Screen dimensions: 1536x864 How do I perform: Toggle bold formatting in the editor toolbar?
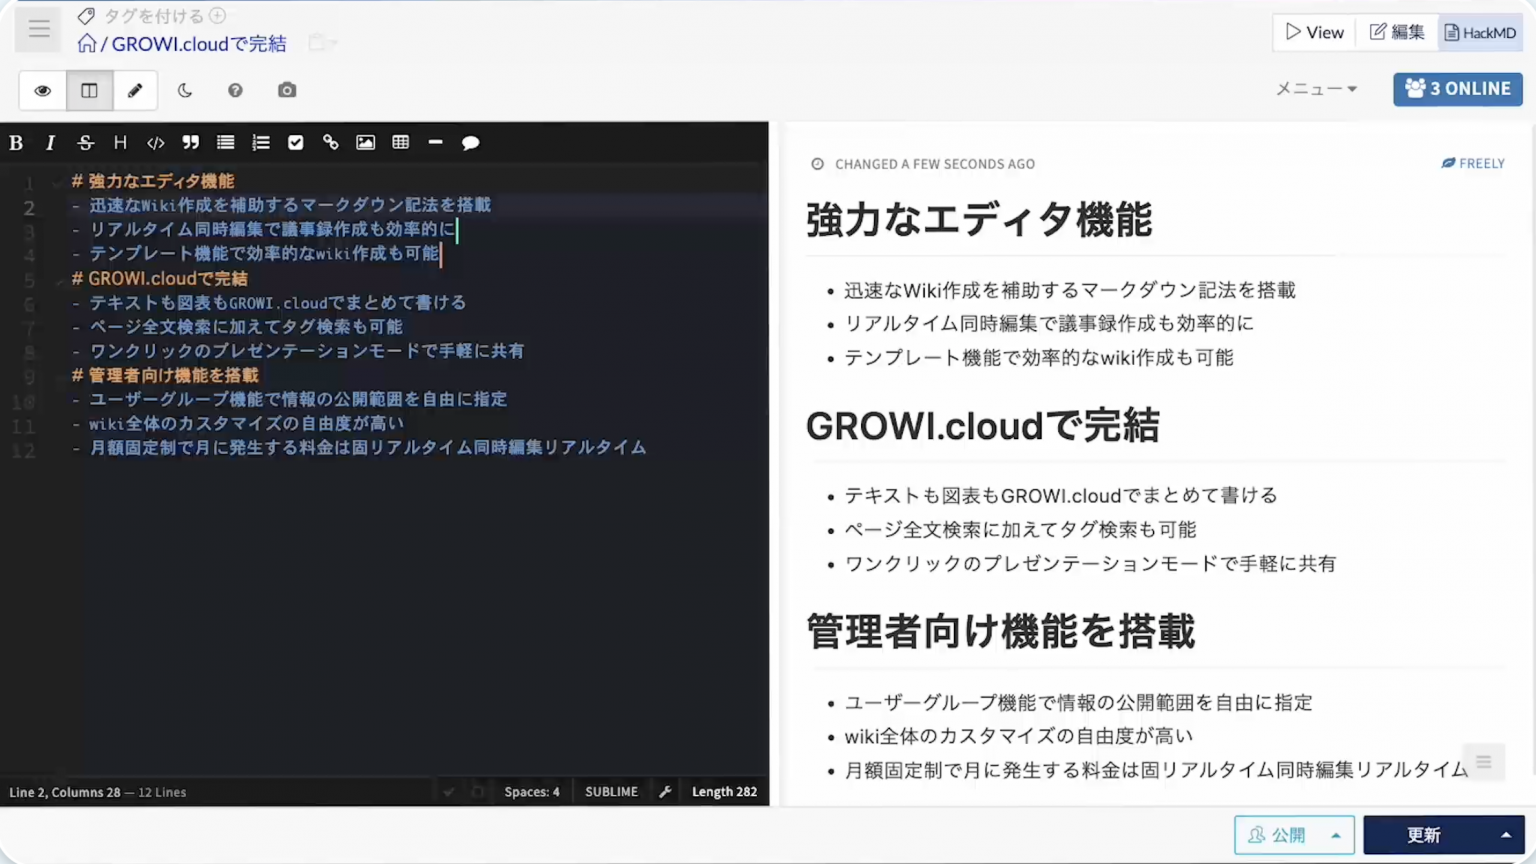pos(16,142)
